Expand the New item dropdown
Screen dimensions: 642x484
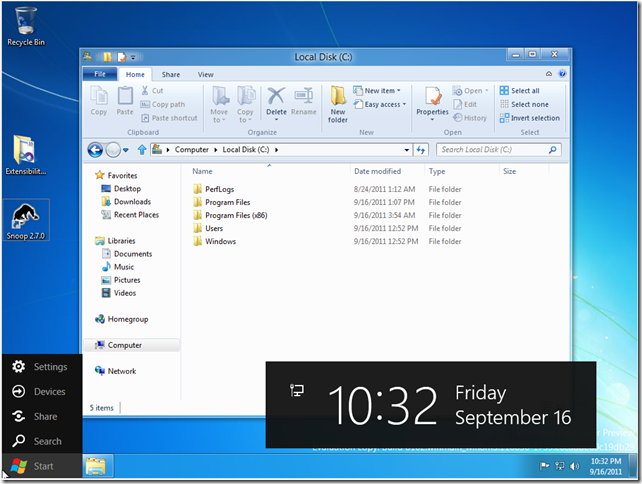(x=382, y=91)
